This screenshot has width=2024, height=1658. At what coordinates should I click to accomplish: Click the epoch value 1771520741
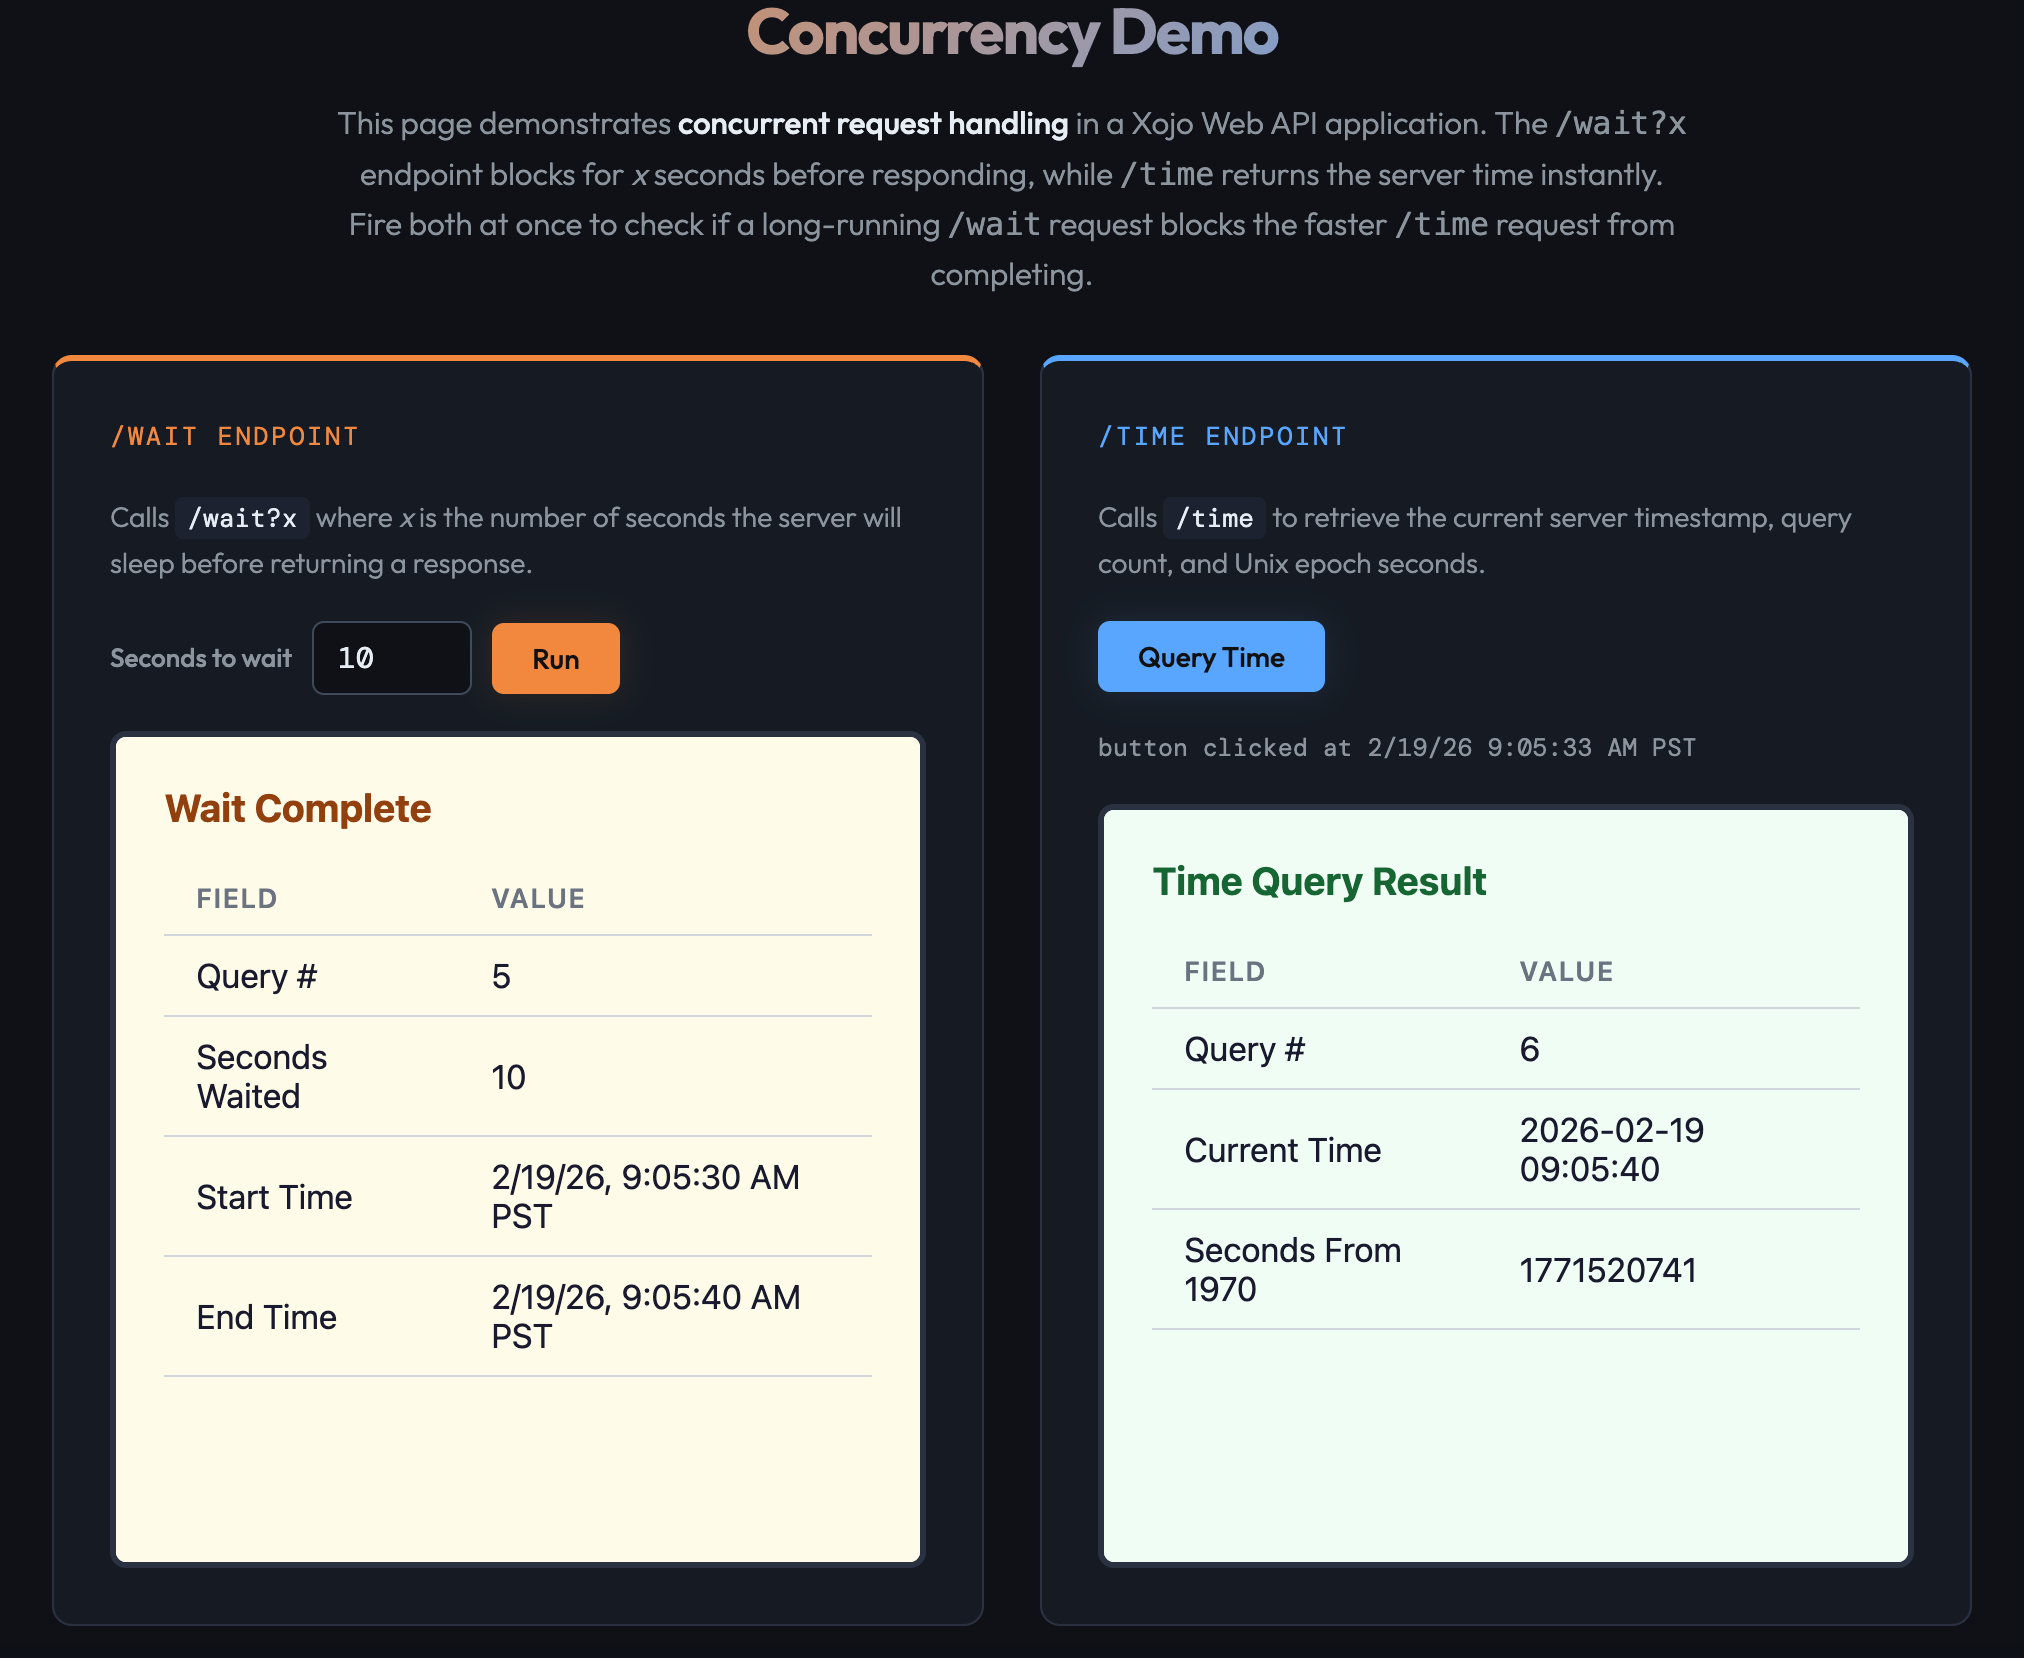point(1607,1270)
